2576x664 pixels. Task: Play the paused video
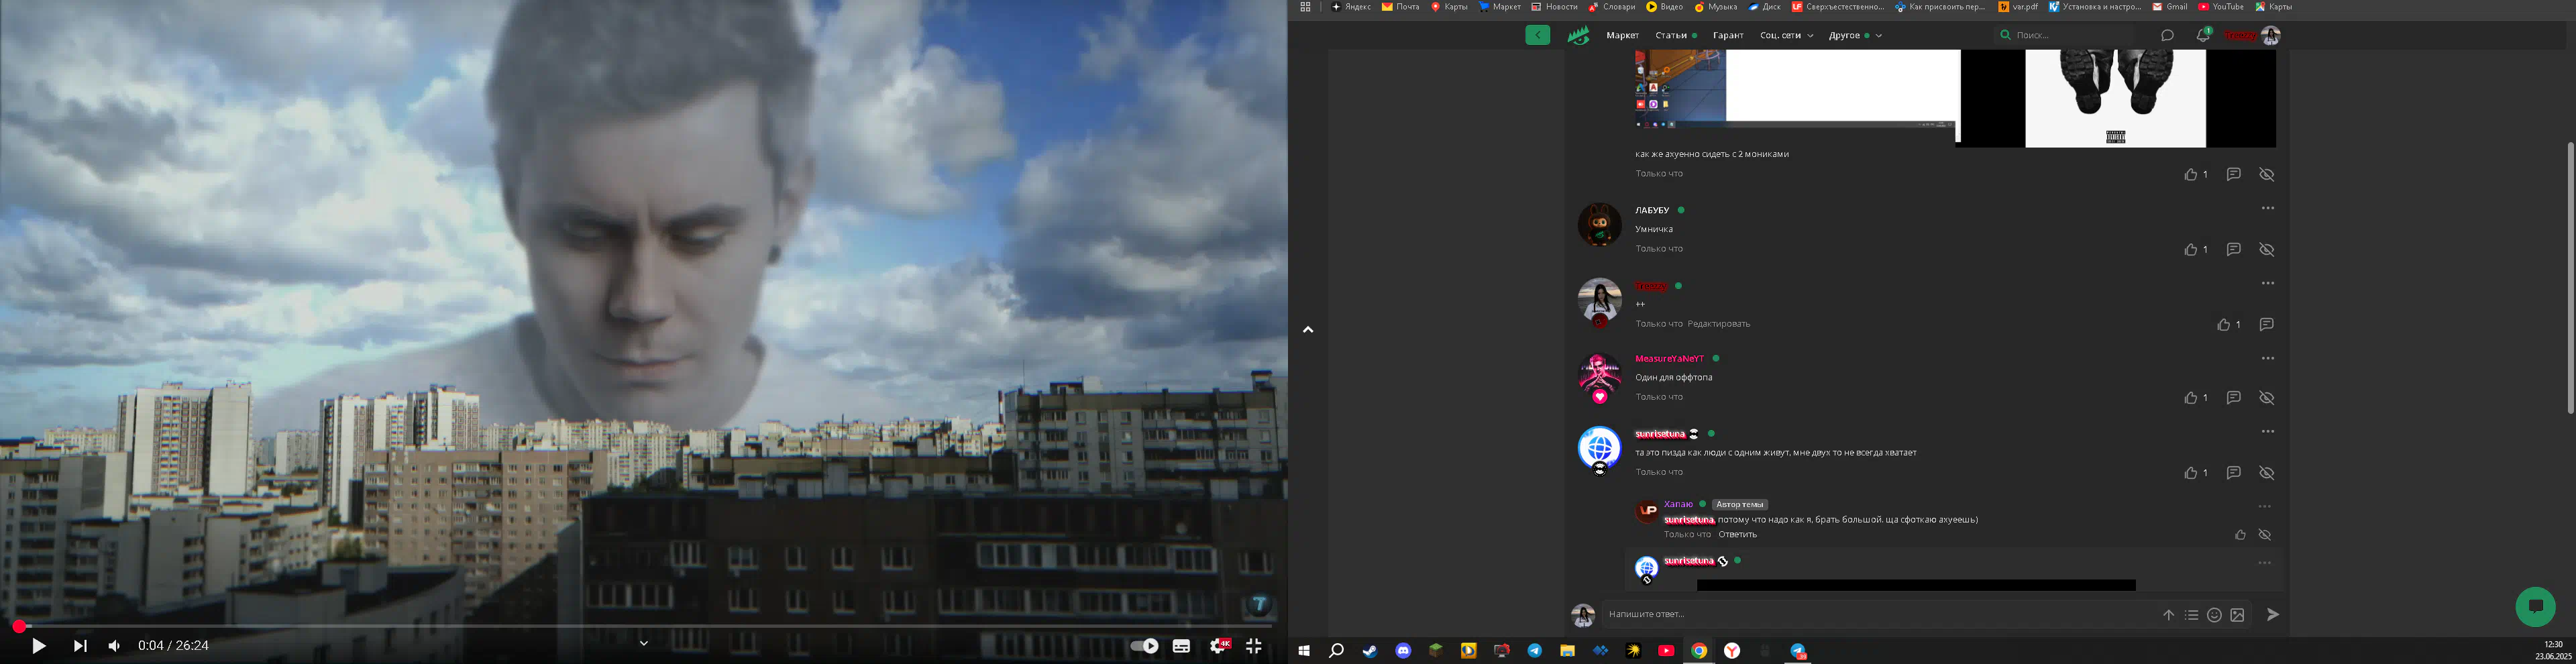(39, 646)
